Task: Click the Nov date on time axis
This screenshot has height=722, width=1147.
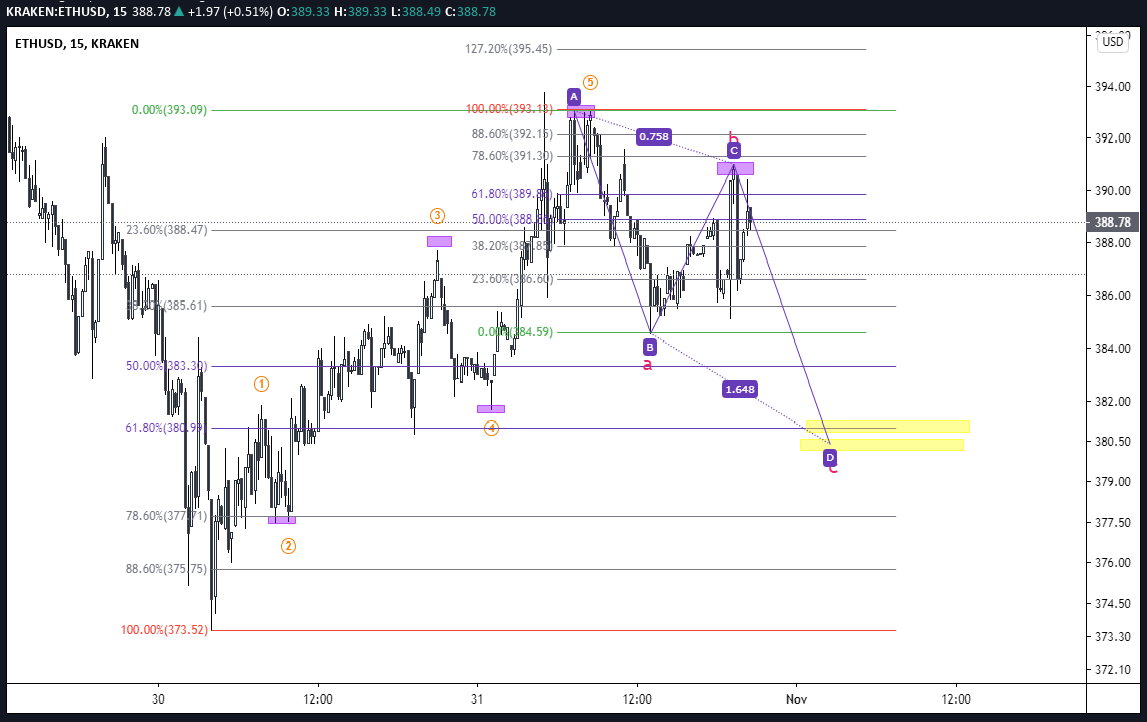Action: (x=796, y=698)
